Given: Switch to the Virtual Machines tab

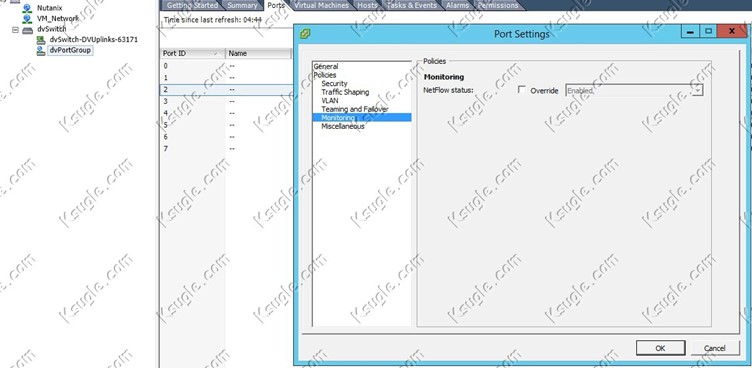Looking at the screenshot, I should [x=321, y=5].
